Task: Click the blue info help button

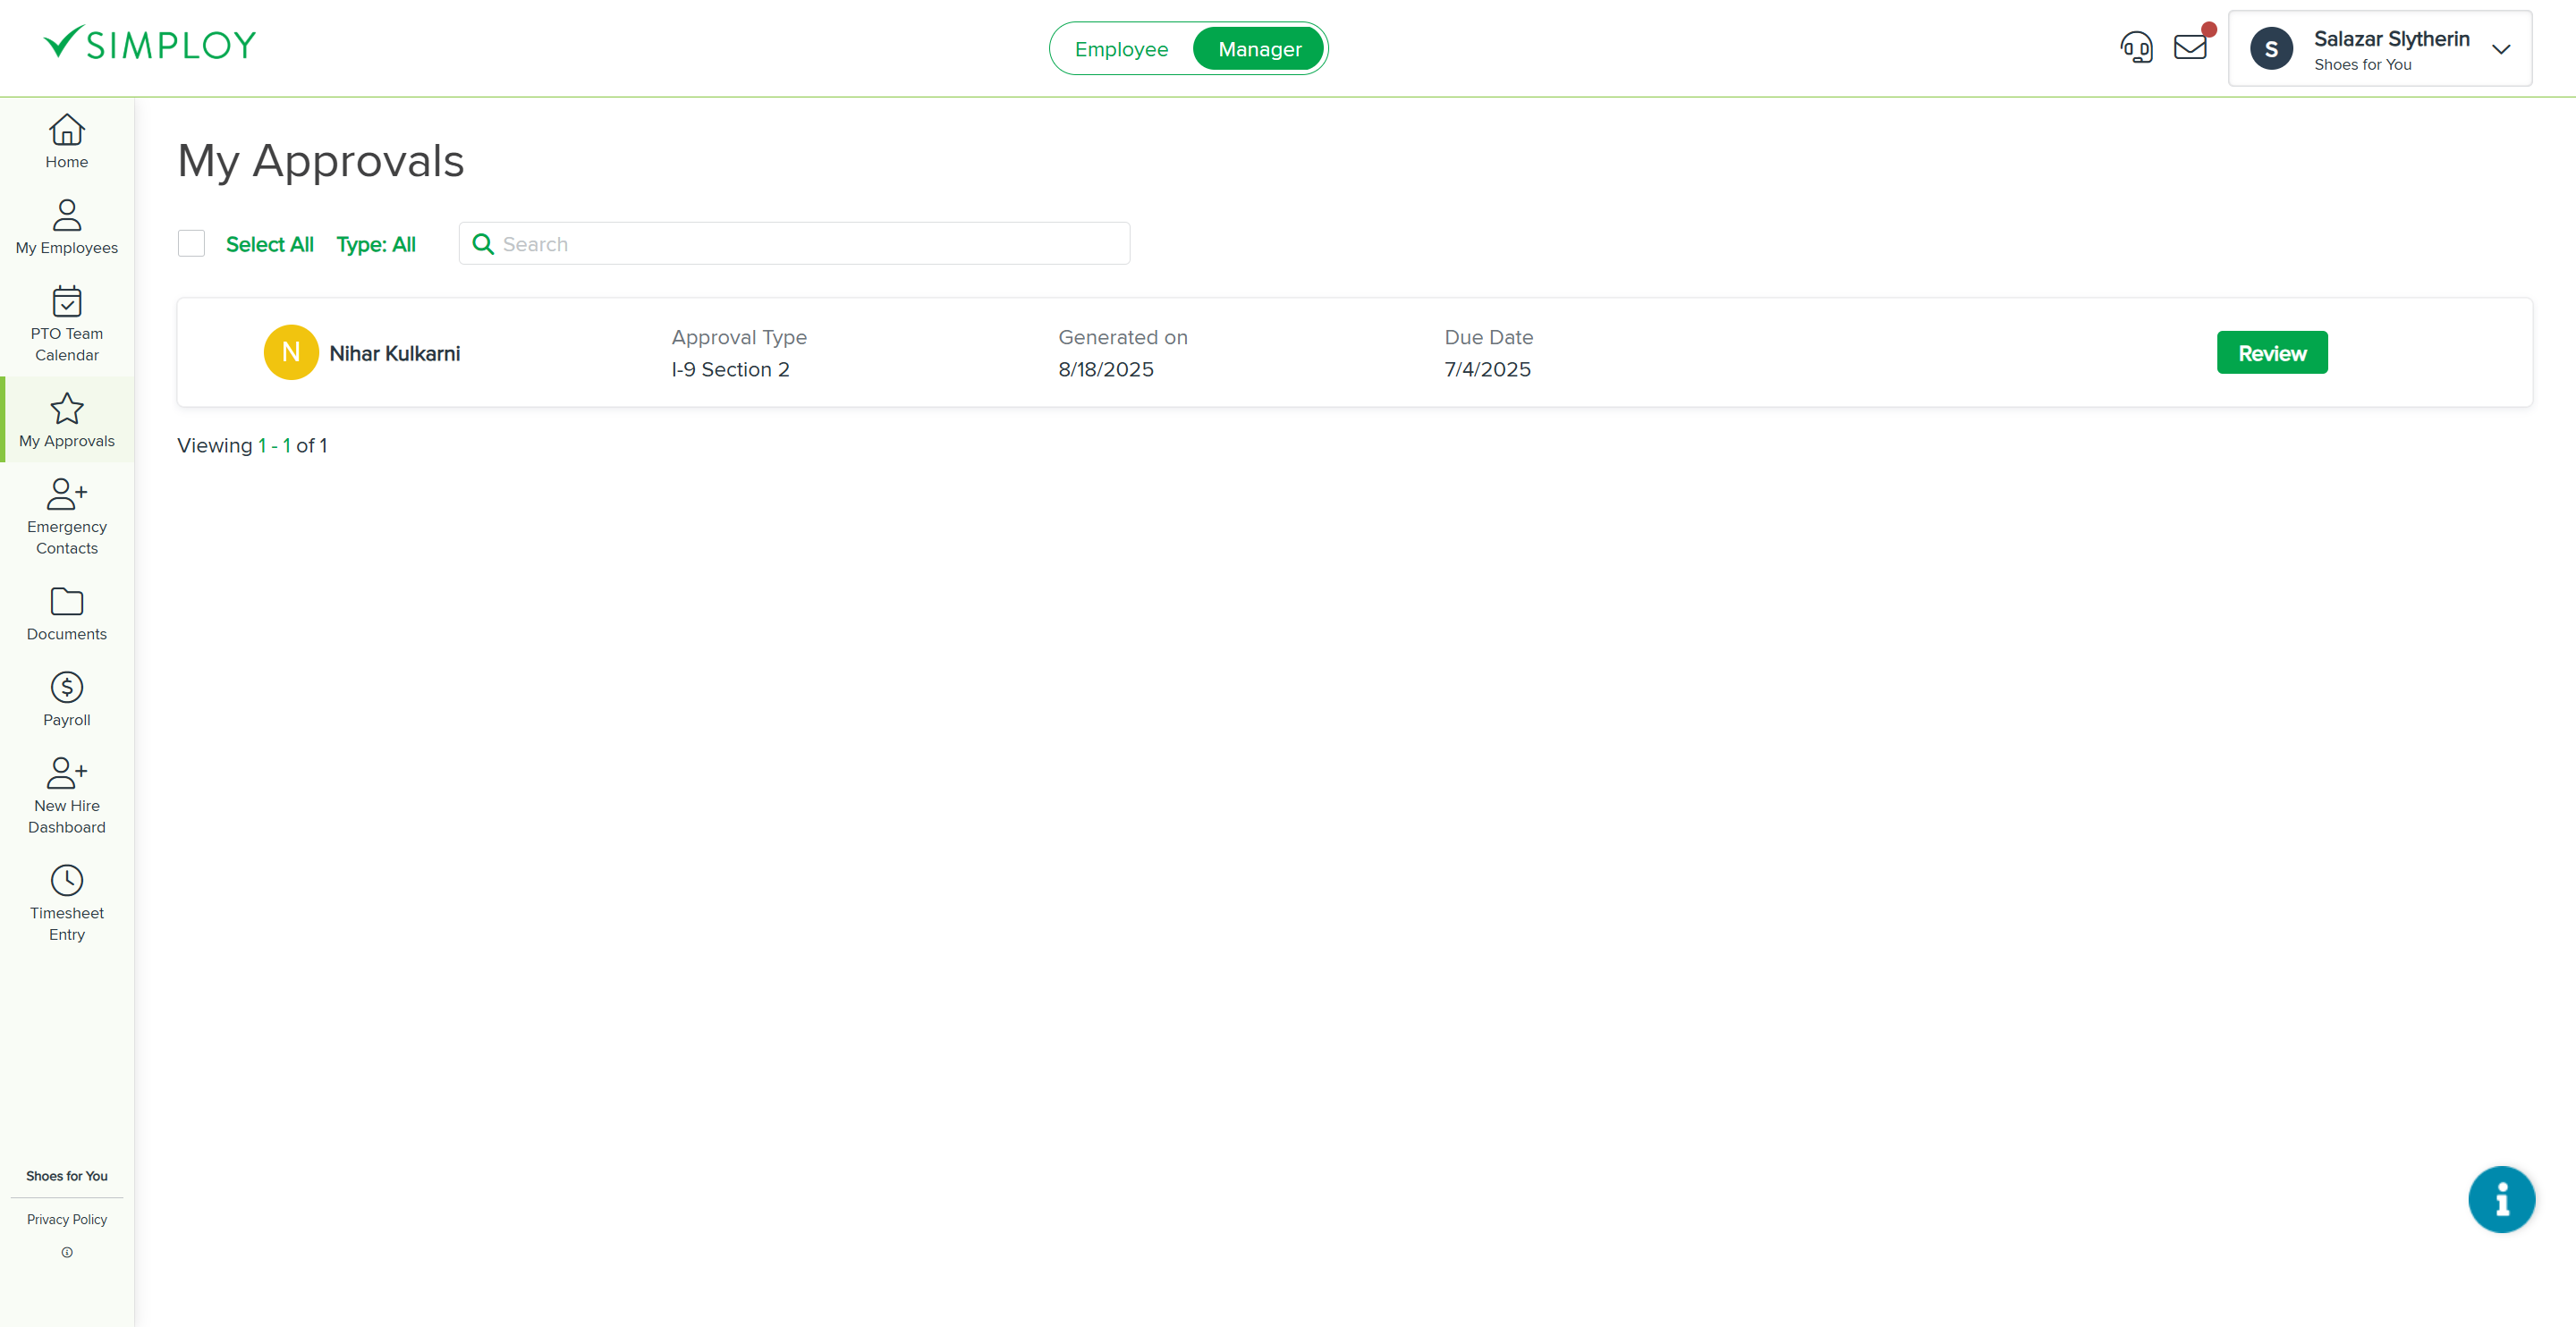Action: [2500, 1198]
